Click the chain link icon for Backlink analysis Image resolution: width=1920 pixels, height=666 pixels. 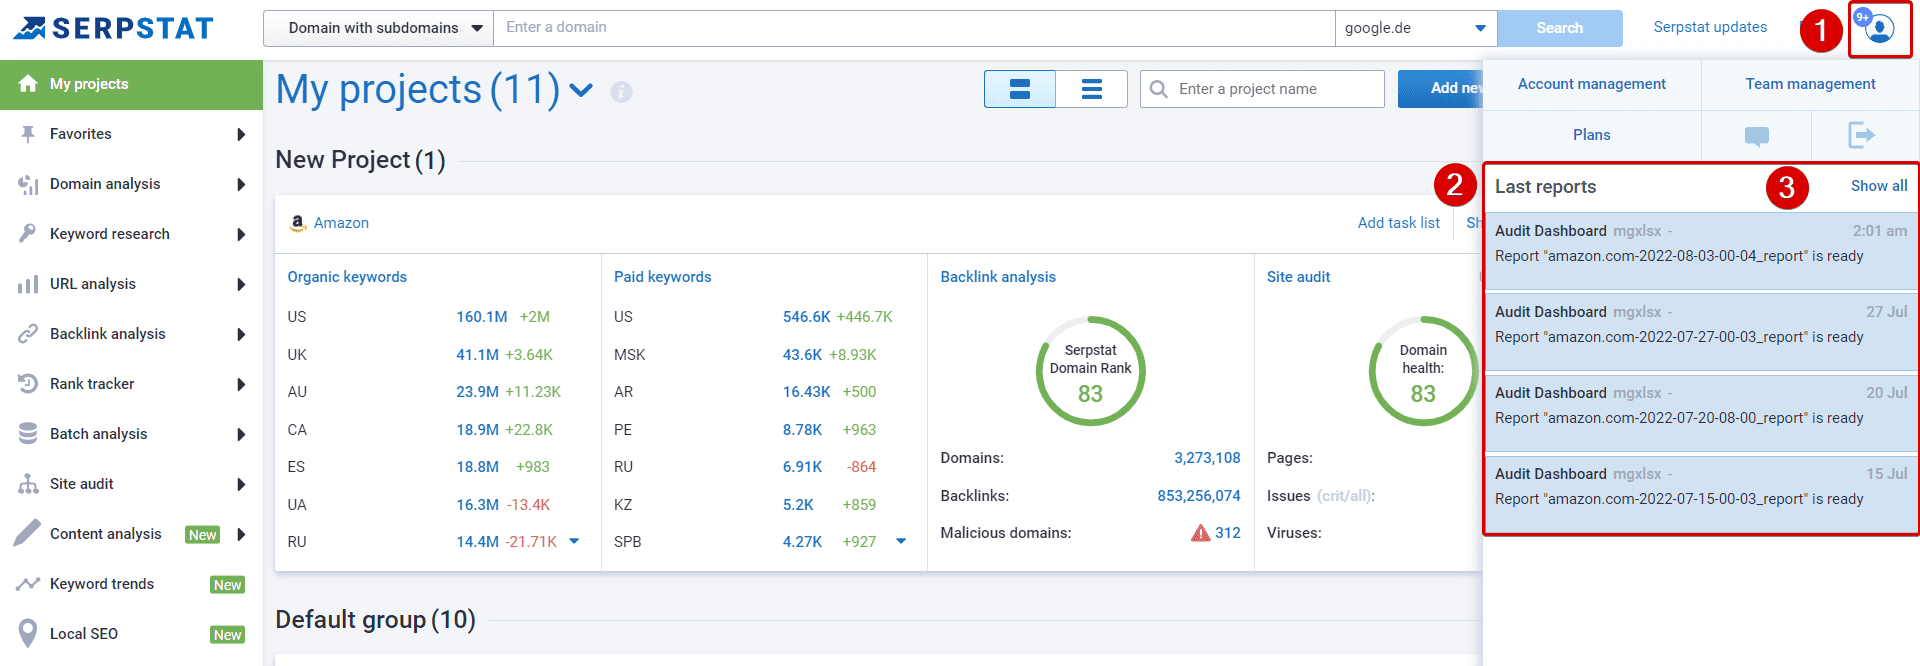coord(28,334)
